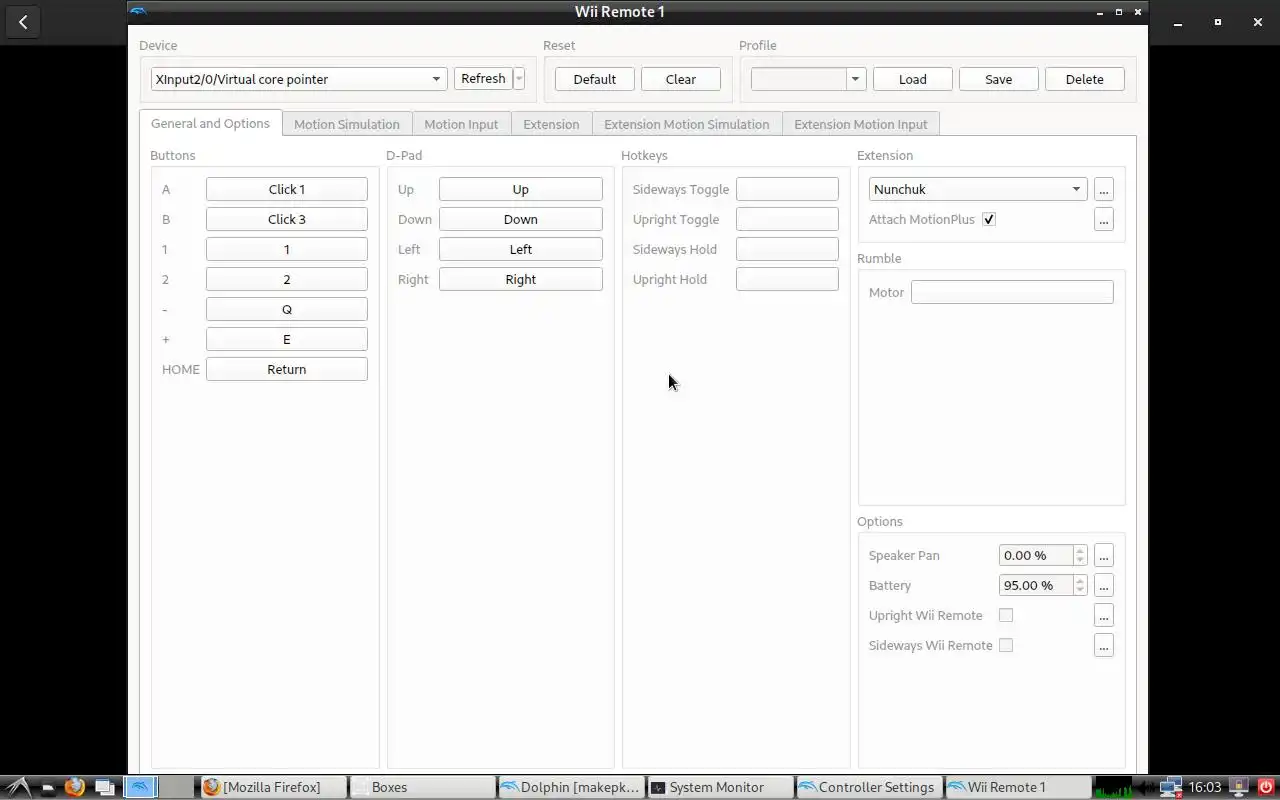Viewport: 1280px width, 800px height.
Task: Open the Nunchuk extension dropdown
Action: tap(978, 189)
